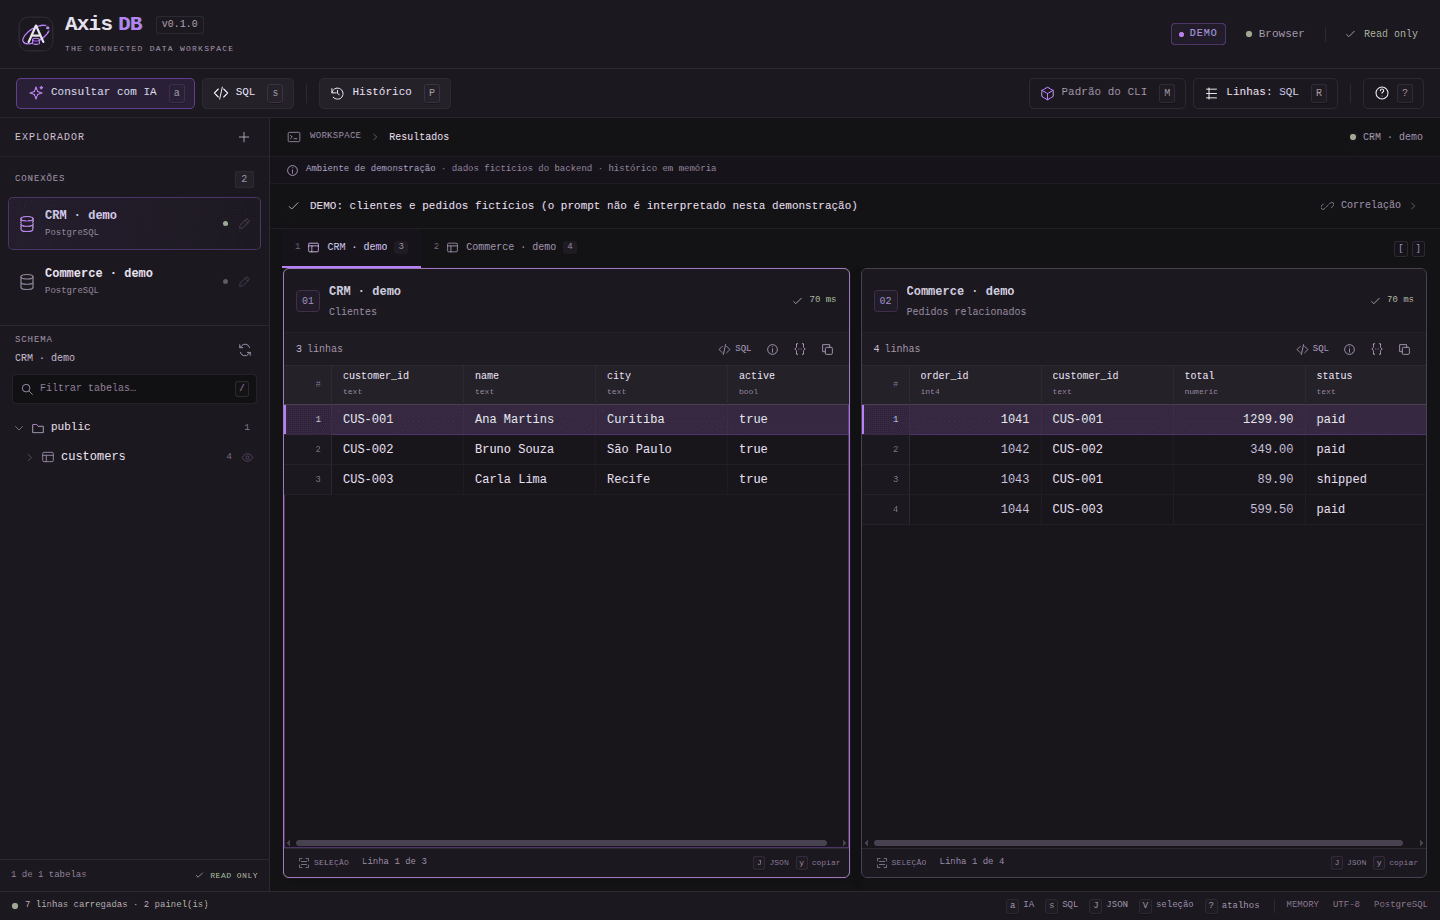This screenshot has height=920, width=1440.
Task: Open Histórico
Action: 385,93
